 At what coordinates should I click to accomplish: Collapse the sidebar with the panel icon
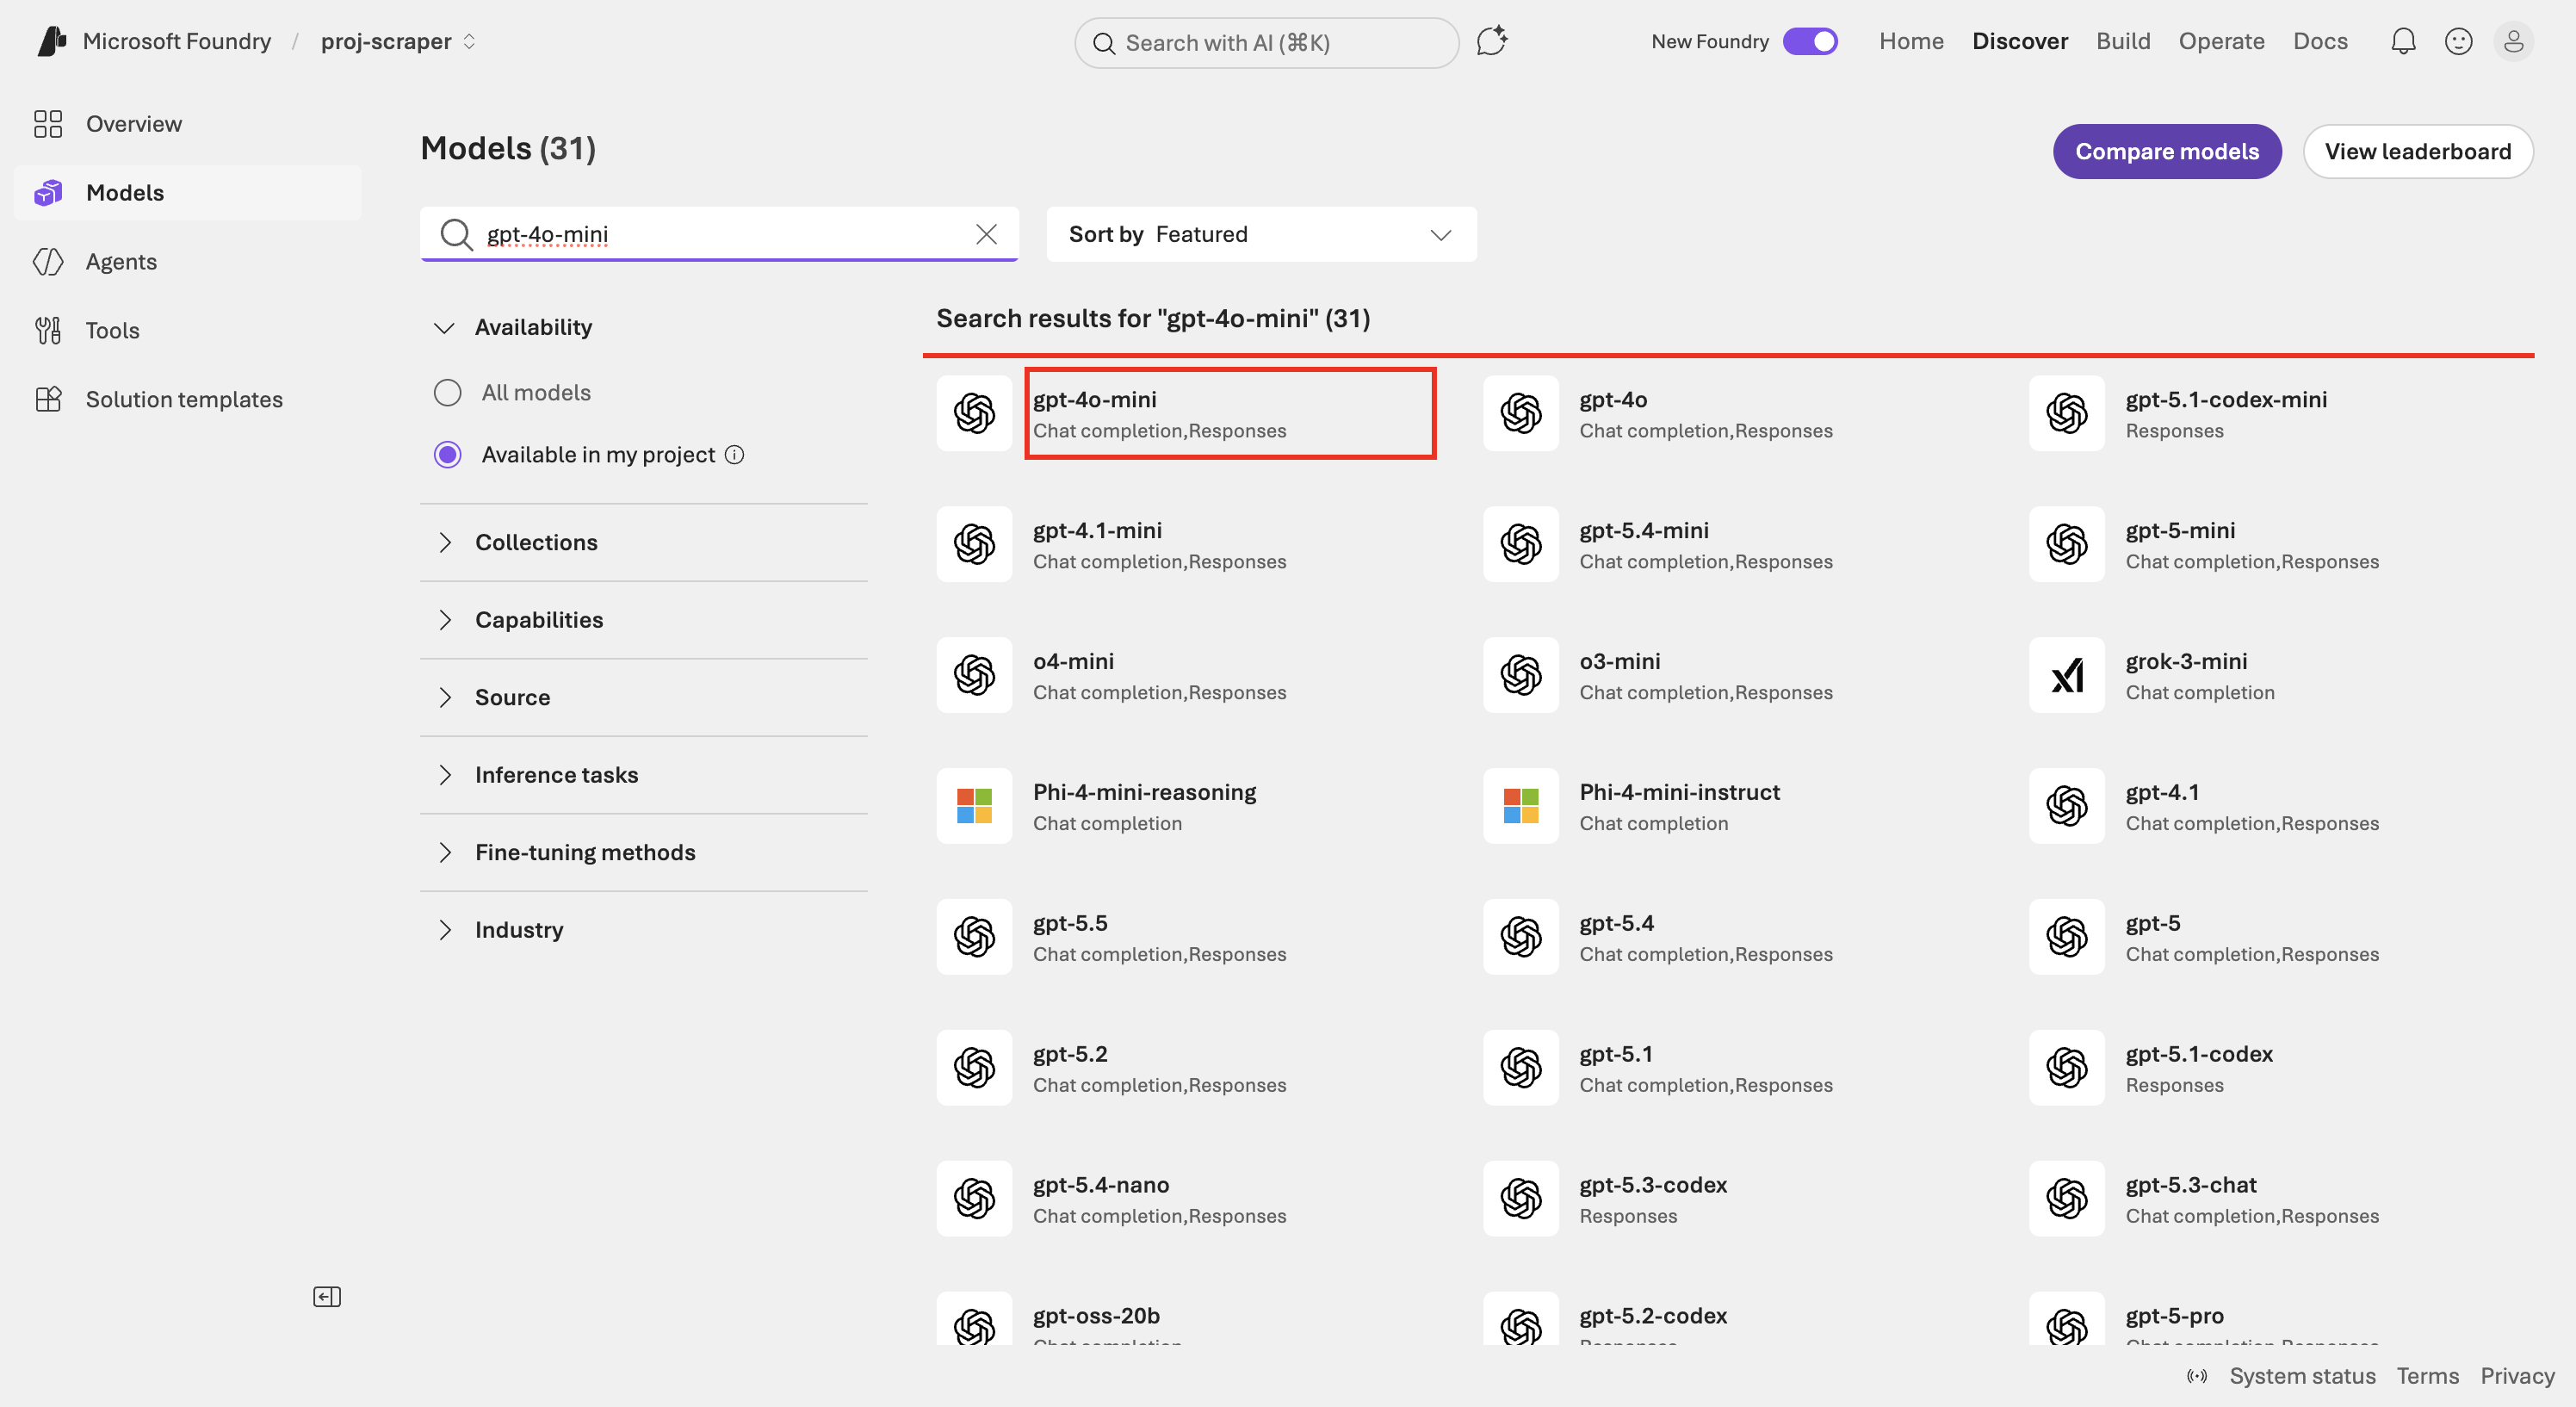(x=327, y=1297)
